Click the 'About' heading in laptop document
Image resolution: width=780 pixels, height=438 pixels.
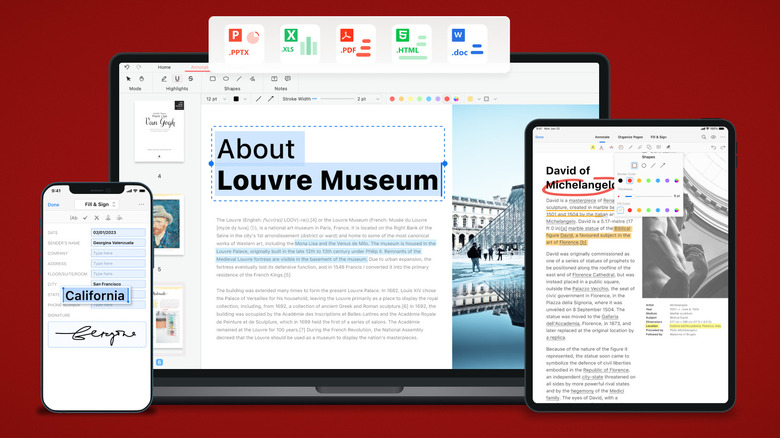pos(256,149)
